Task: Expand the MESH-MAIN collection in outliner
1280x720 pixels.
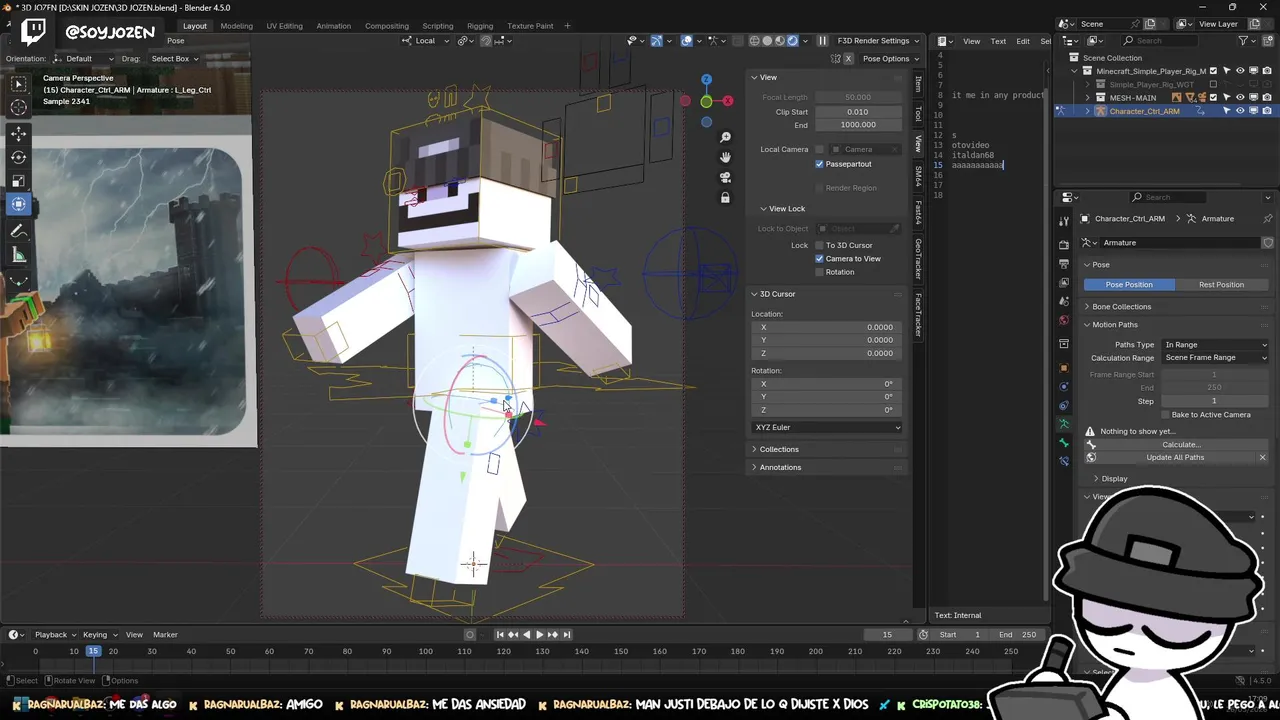Action: 1088,98
